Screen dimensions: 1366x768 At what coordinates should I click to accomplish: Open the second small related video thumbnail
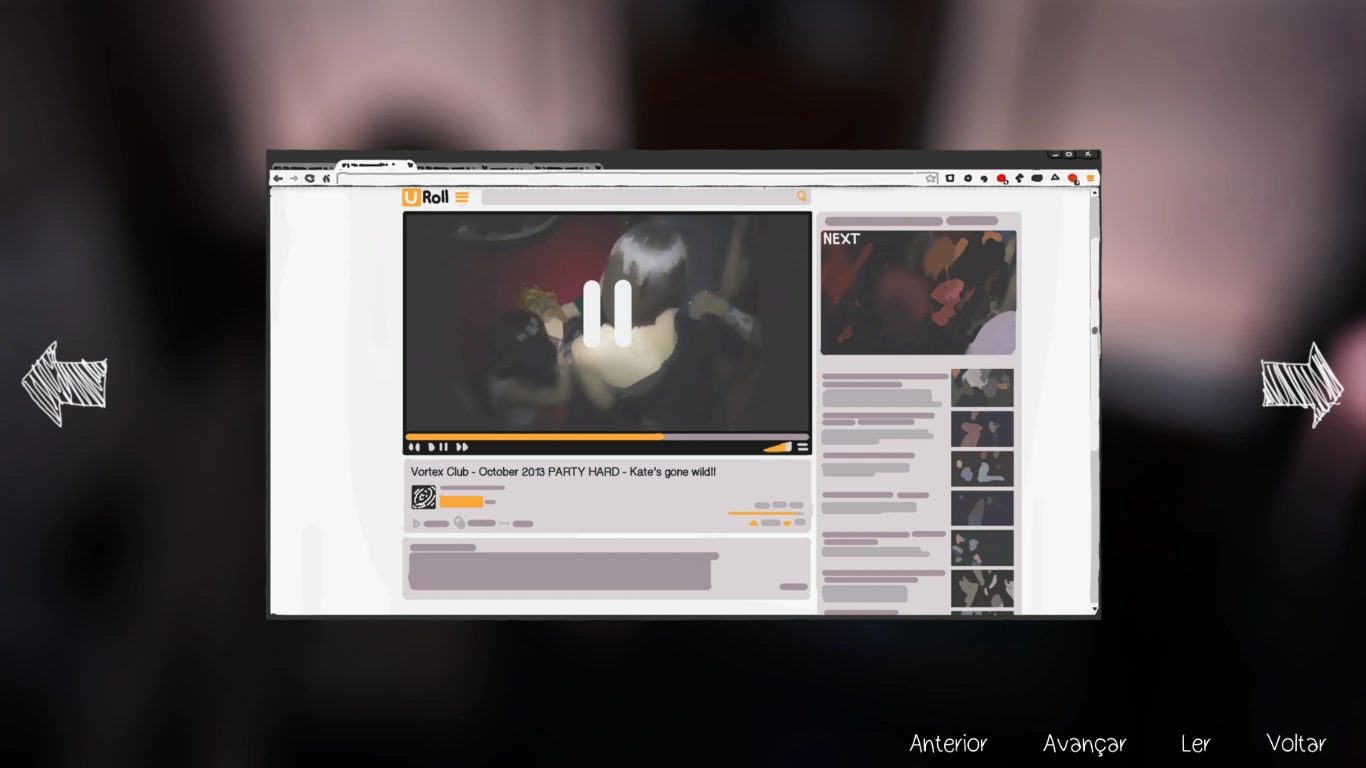click(x=982, y=429)
